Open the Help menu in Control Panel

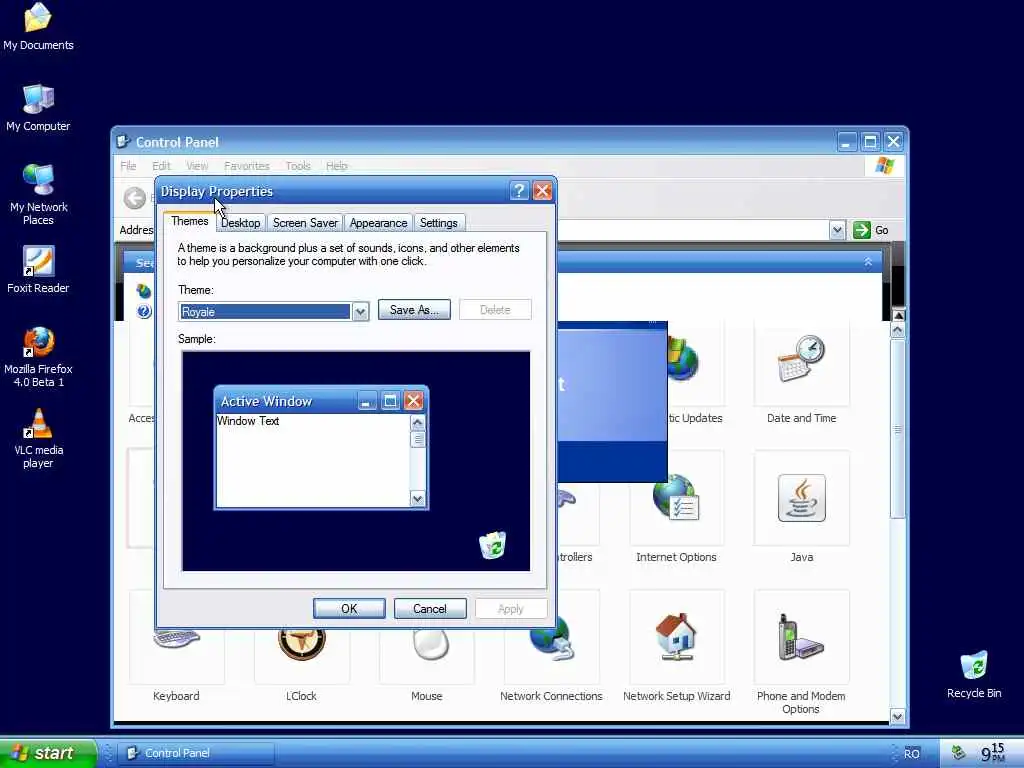(336, 166)
